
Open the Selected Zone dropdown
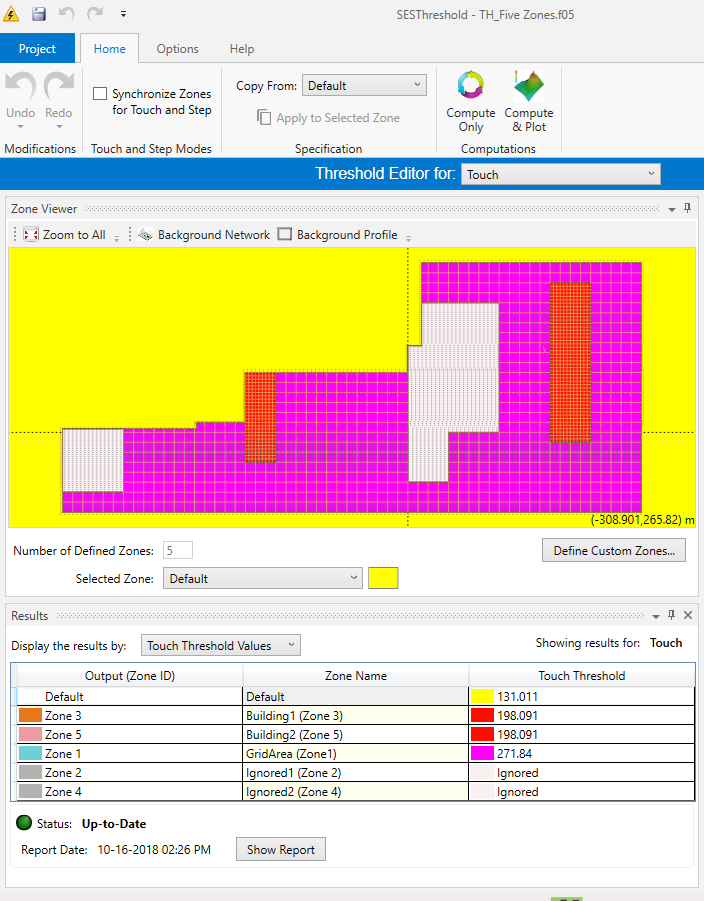(262, 578)
